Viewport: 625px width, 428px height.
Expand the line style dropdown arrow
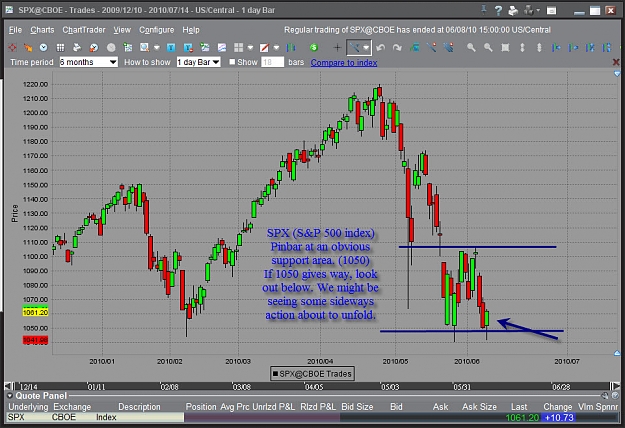click(276, 48)
